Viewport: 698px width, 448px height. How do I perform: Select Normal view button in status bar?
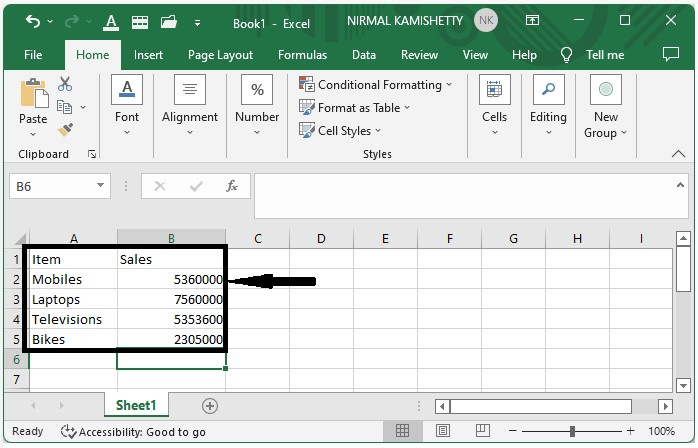[x=401, y=431]
